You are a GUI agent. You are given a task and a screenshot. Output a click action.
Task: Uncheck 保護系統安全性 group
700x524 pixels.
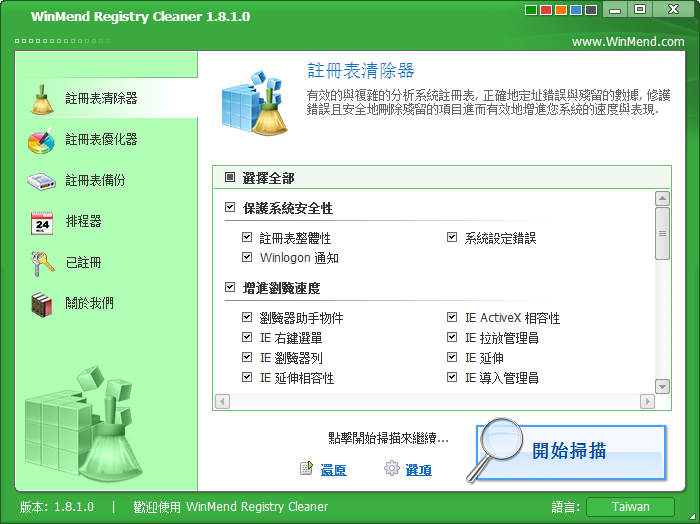tap(230, 207)
